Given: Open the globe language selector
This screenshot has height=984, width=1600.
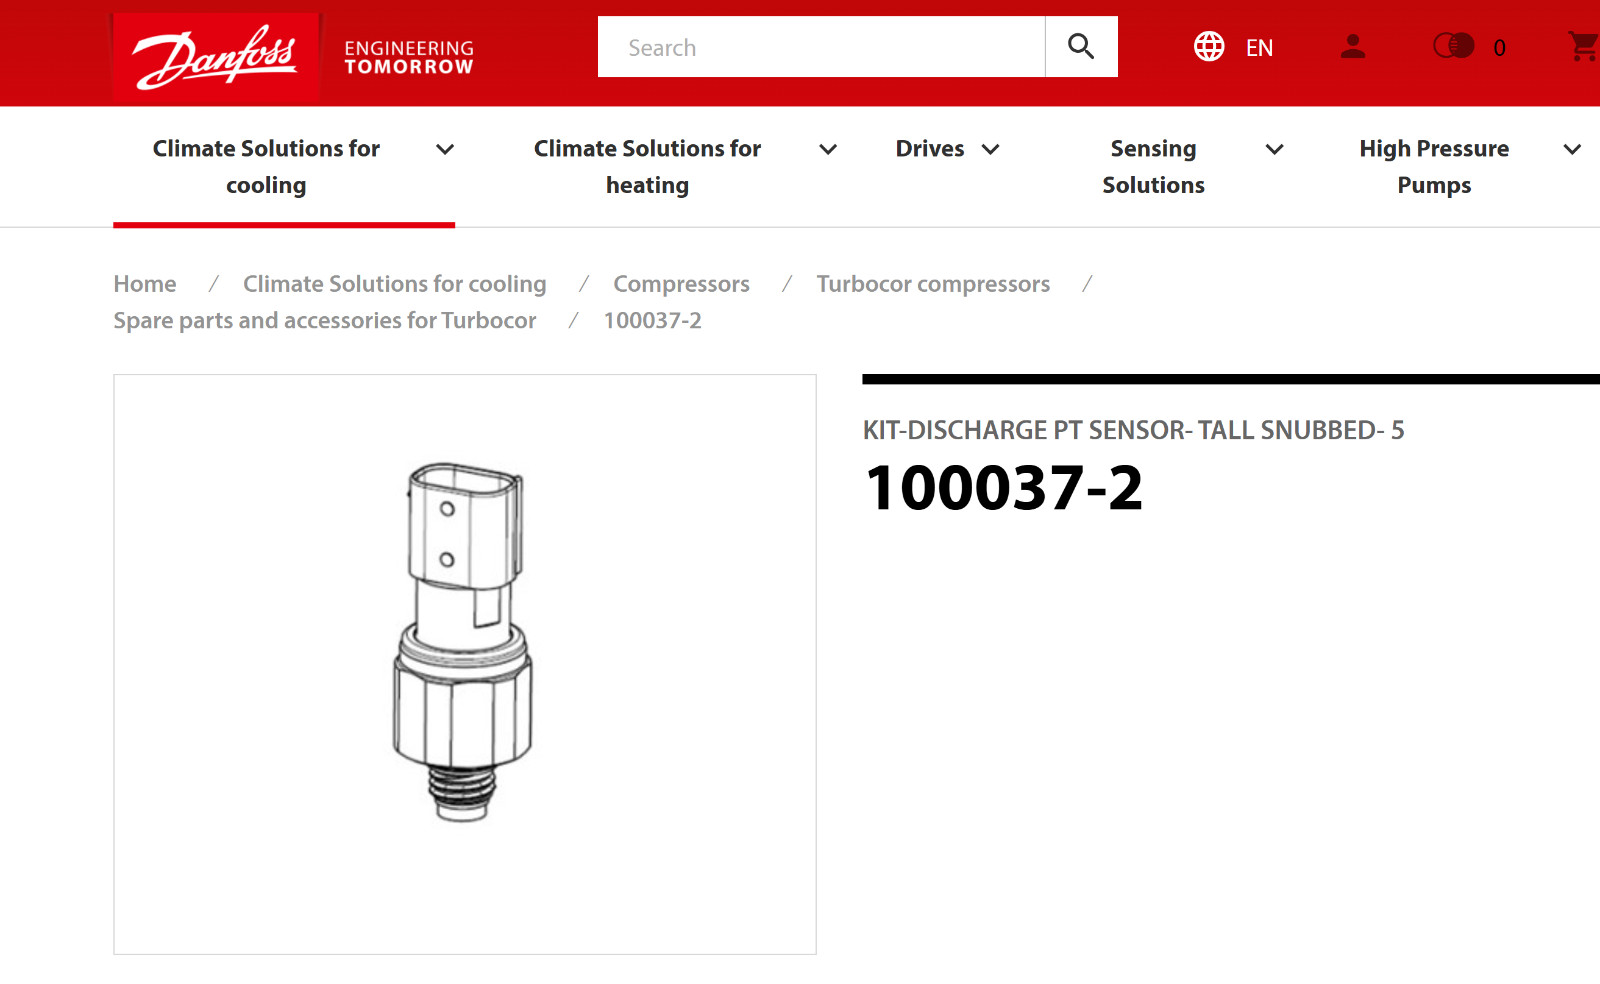Looking at the screenshot, I should pyautogui.click(x=1209, y=47).
